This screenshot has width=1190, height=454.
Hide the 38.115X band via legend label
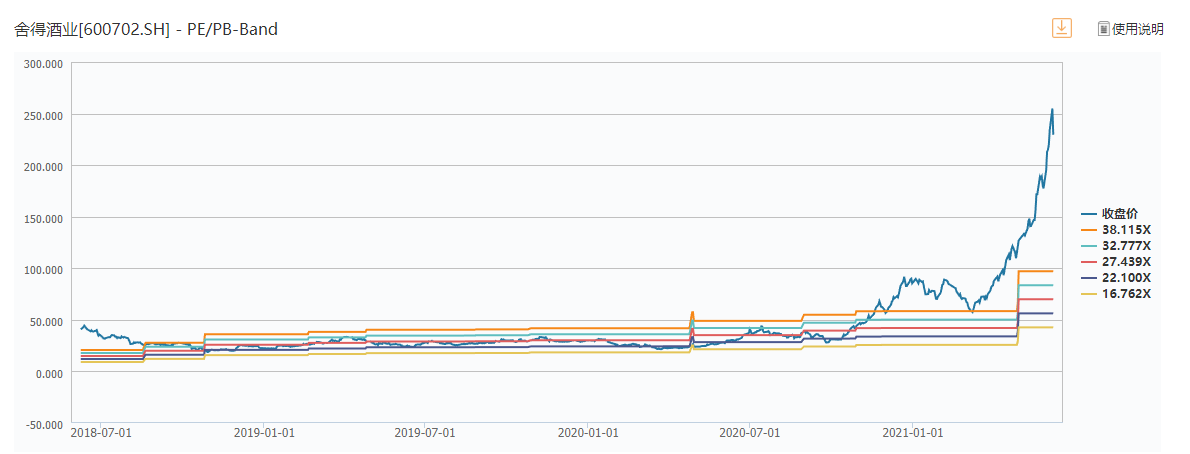(x=1126, y=229)
